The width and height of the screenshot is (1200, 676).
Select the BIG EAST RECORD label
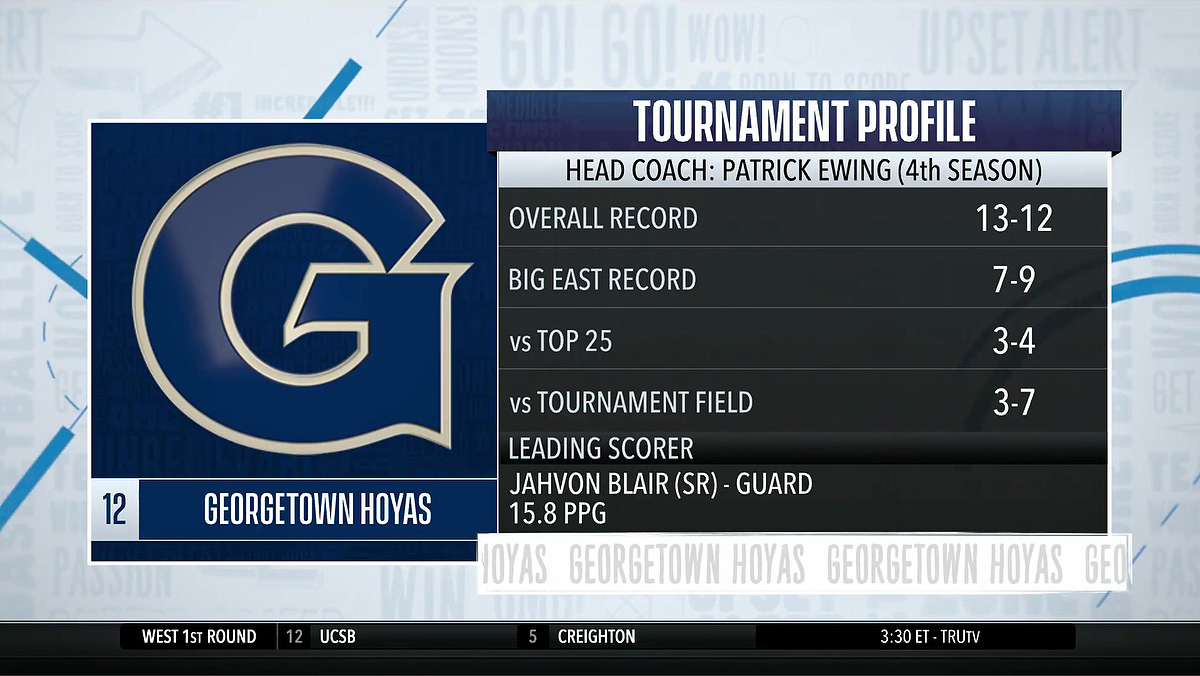pos(602,279)
